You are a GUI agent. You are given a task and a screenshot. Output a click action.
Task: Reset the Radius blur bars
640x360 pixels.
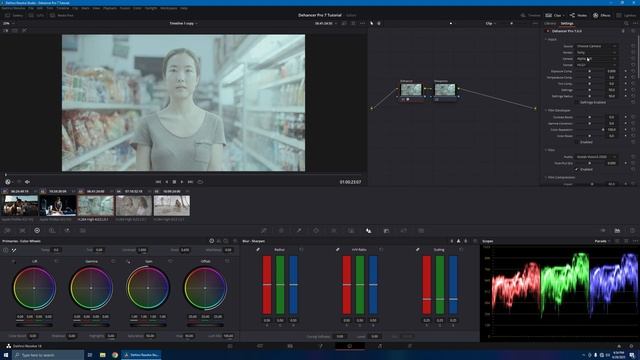[302, 249]
